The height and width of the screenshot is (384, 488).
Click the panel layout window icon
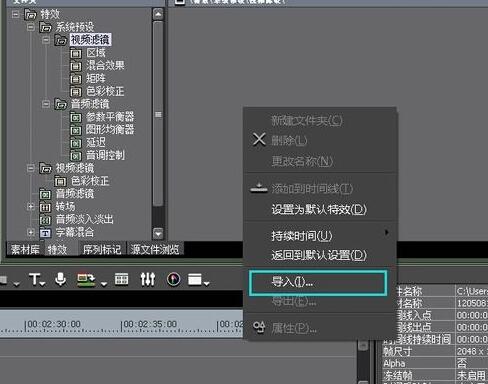(x=195, y=279)
